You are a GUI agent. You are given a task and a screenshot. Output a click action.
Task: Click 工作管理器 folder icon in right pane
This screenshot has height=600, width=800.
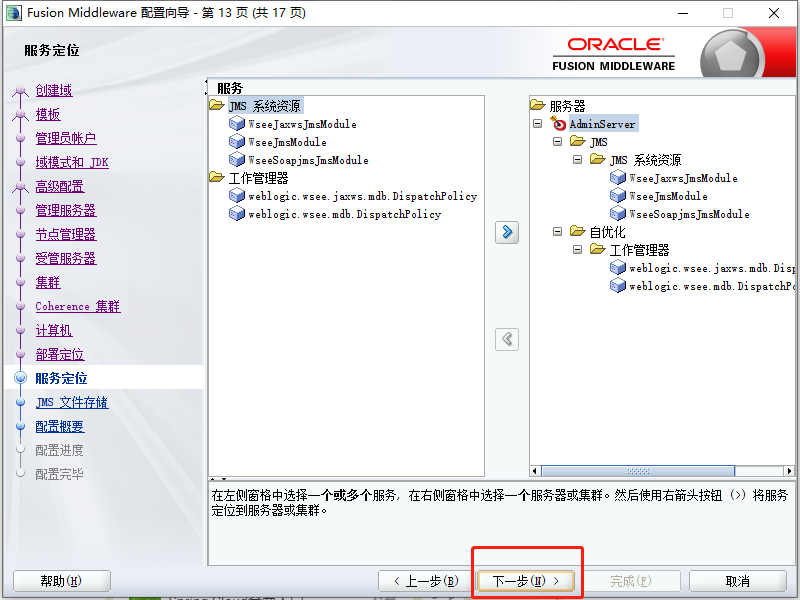point(597,249)
